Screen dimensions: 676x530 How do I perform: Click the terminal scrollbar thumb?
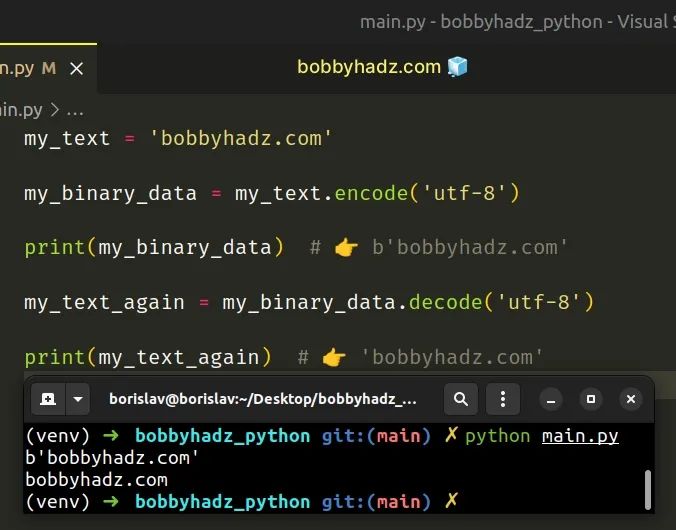coord(648,490)
